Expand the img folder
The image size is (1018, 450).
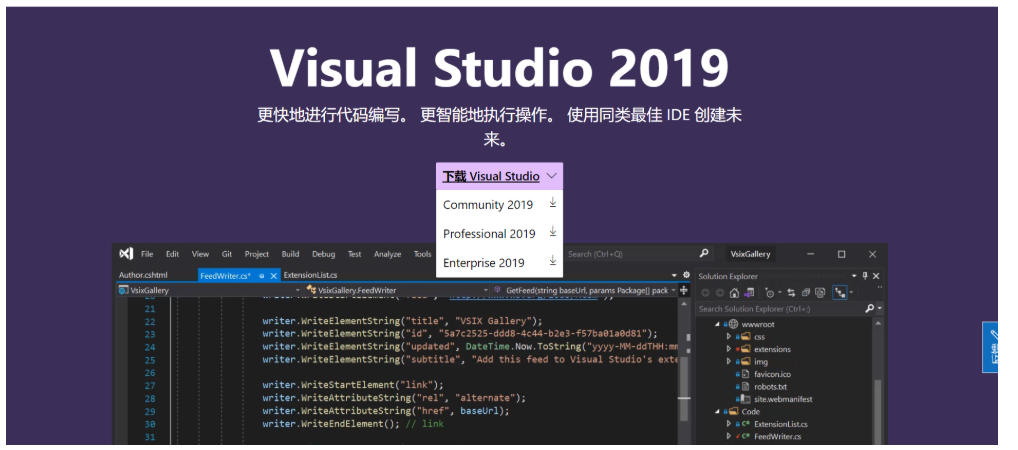(x=728, y=361)
